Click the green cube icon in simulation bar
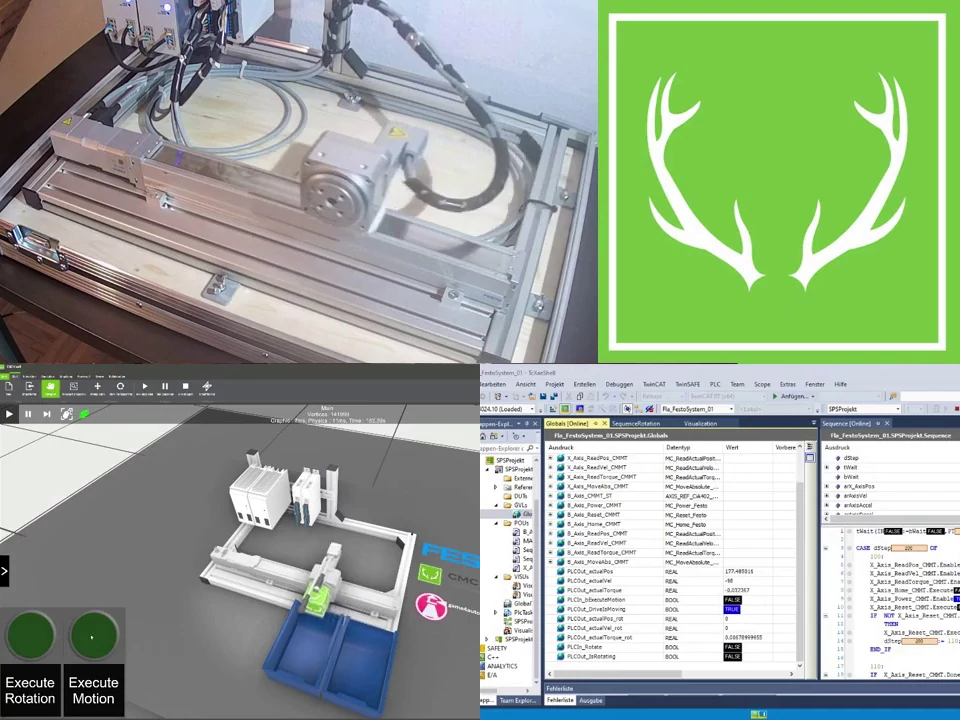 84,414
